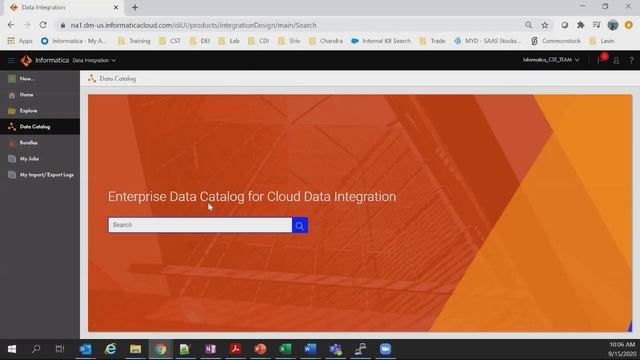Reload the page with refresh icon

43,25
